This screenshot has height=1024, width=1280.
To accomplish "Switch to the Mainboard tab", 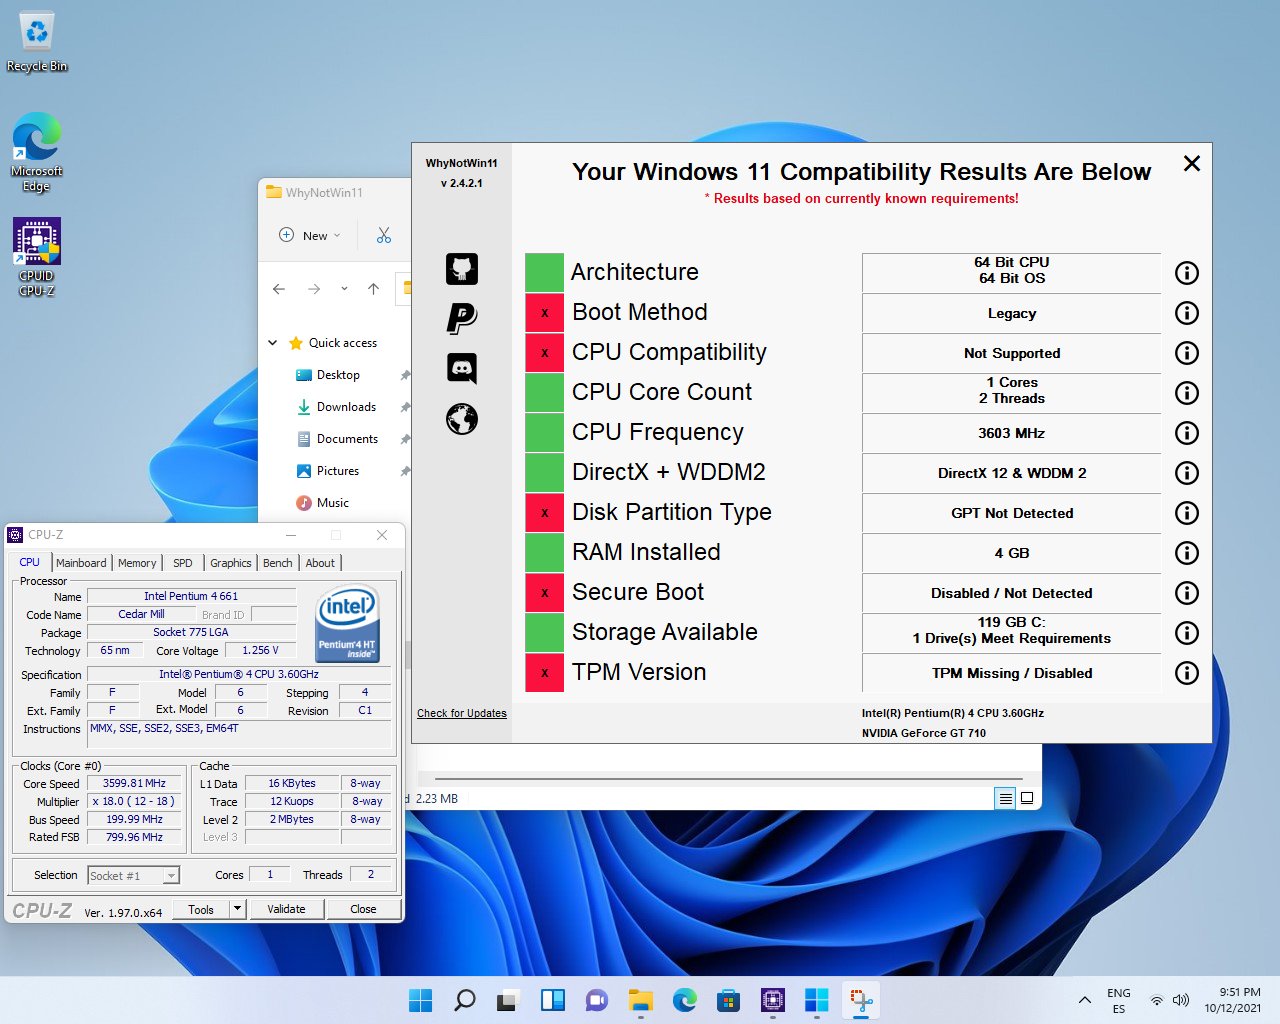I will (81, 563).
